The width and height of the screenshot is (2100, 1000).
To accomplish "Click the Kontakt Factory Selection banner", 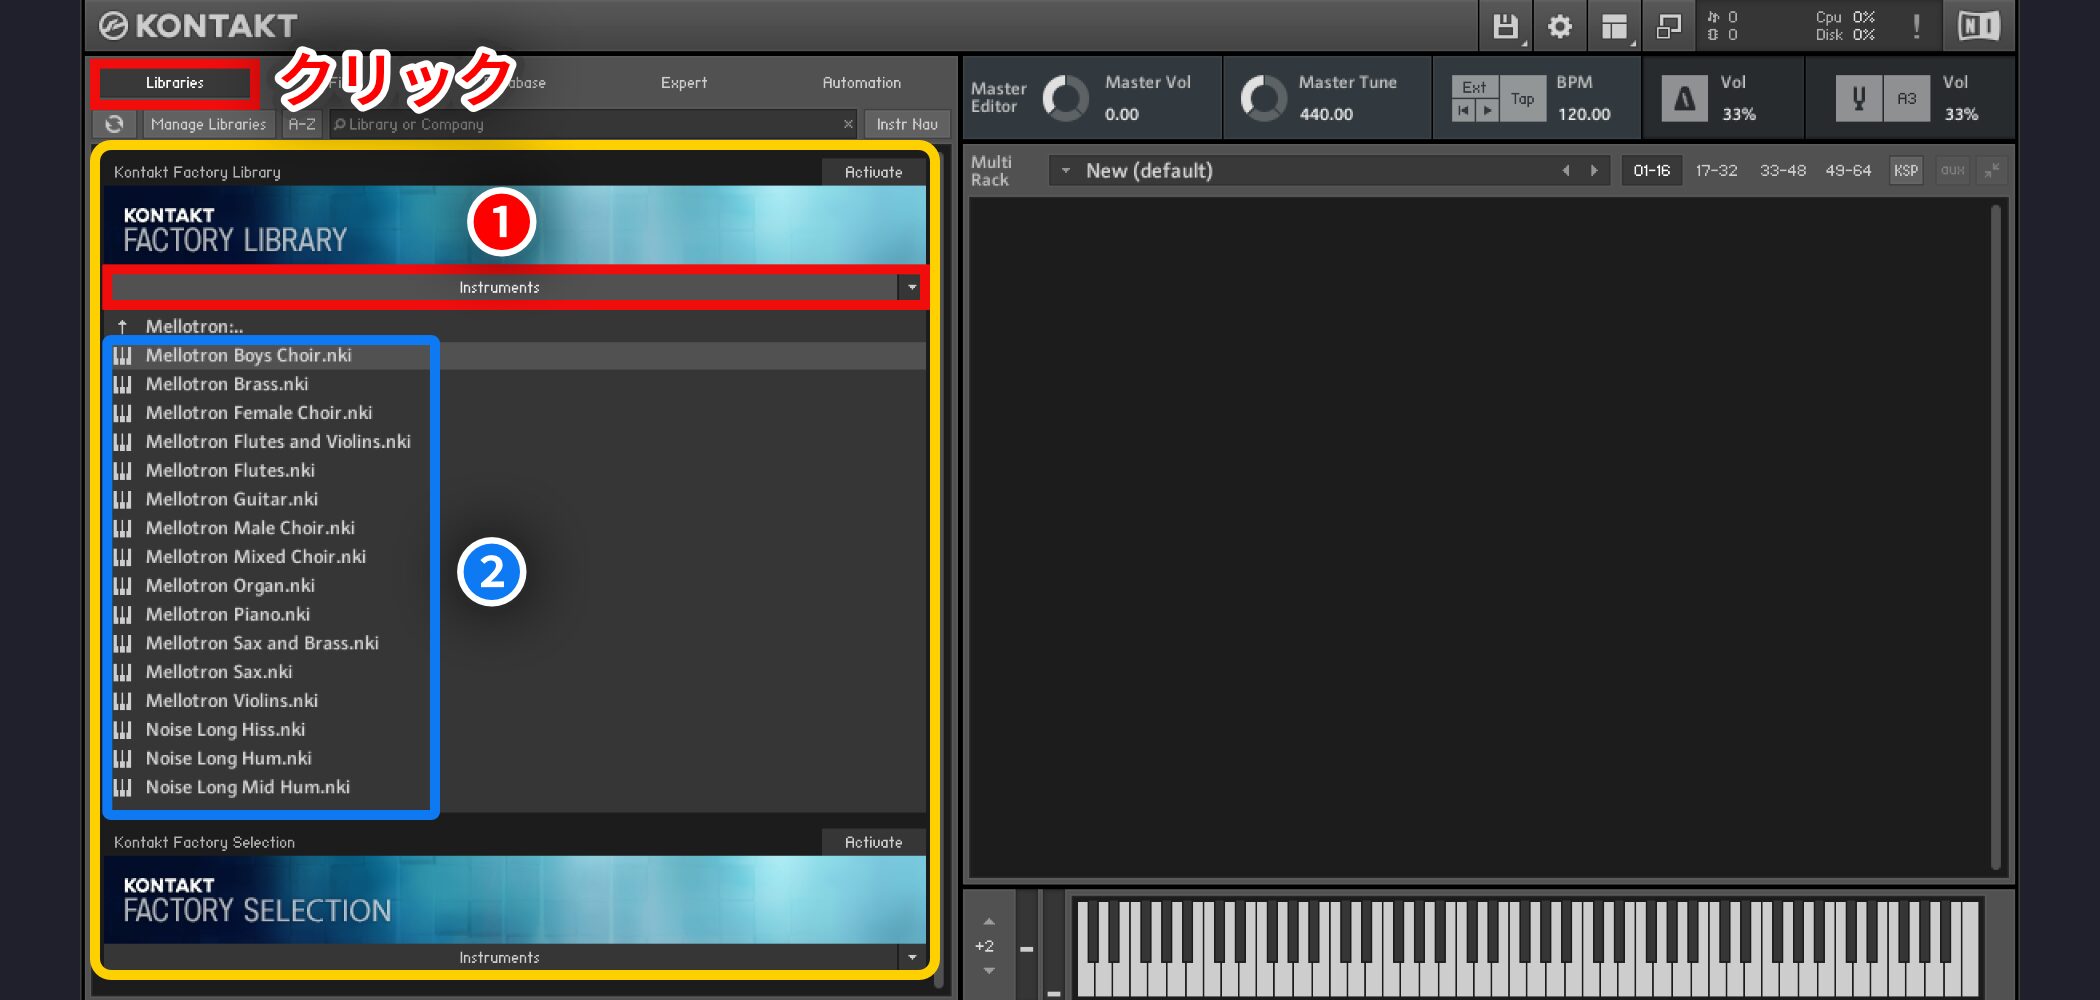I will pos(514,898).
